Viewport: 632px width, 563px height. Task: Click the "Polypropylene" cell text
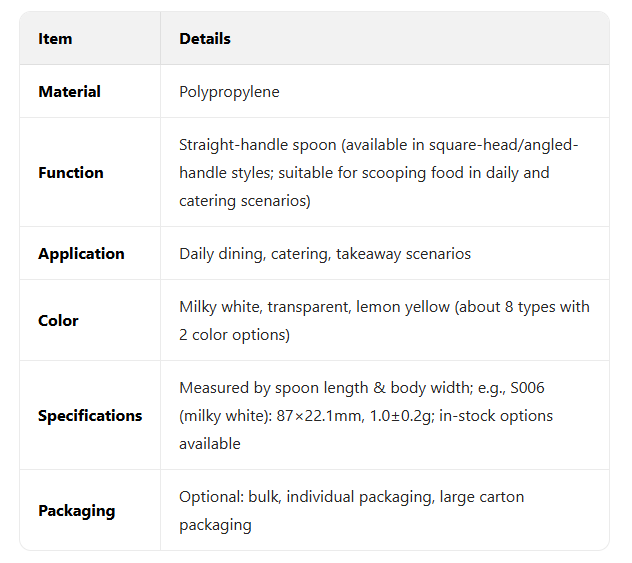pyautogui.click(x=229, y=92)
